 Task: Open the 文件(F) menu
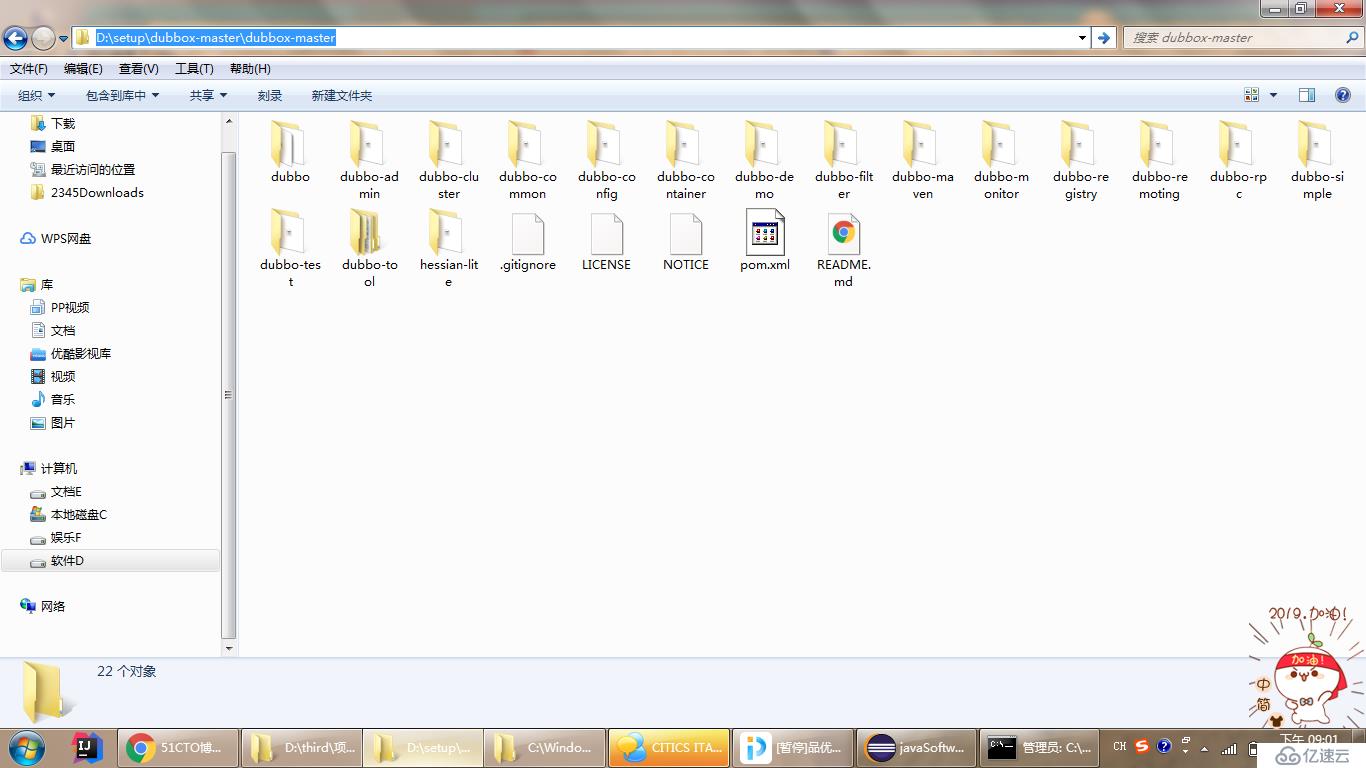pyautogui.click(x=29, y=69)
